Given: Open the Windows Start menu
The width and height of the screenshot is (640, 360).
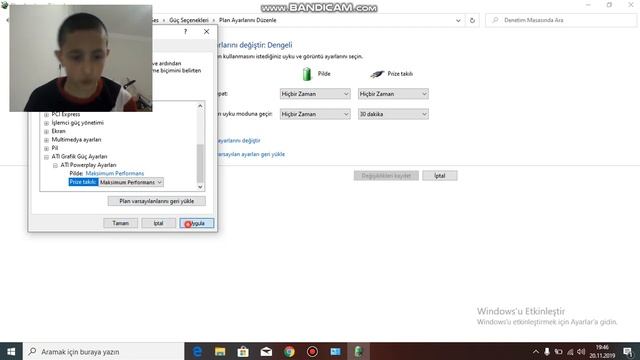Looking at the screenshot, I should click(11, 351).
